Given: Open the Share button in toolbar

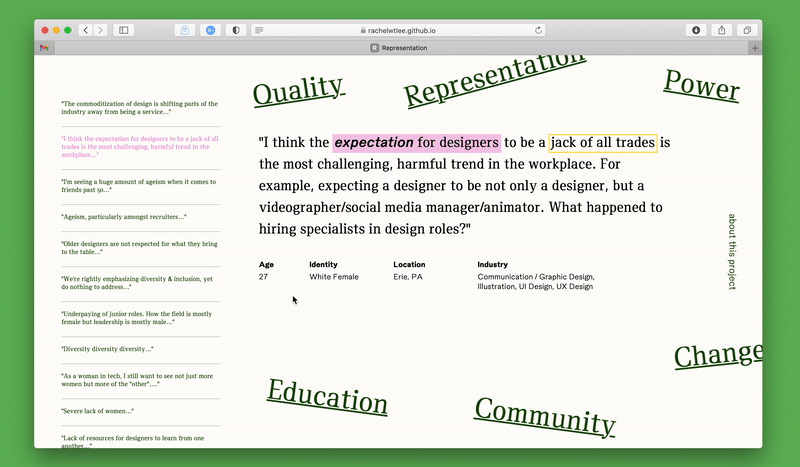Looking at the screenshot, I should click(721, 30).
